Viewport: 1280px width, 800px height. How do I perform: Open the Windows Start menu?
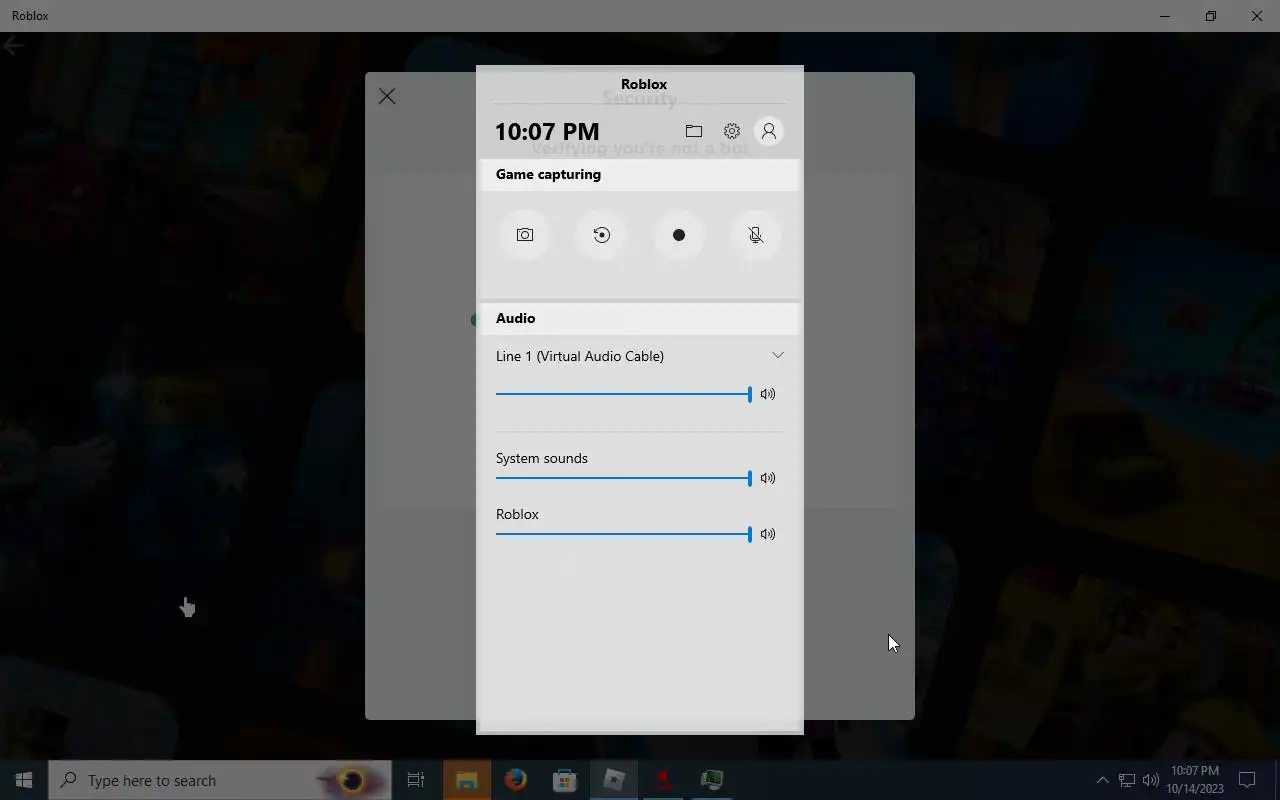coord(24,780)
